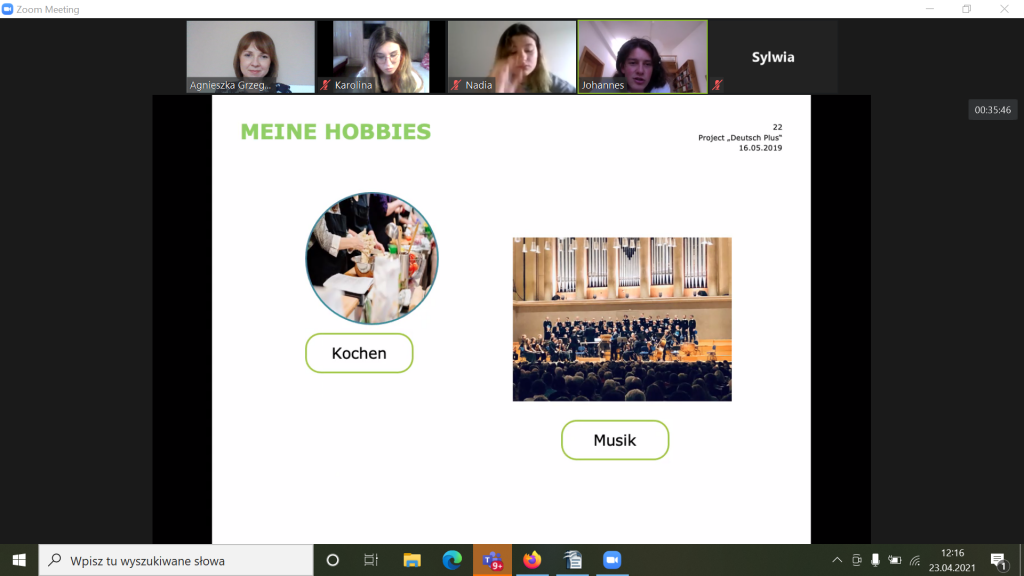Select Nadia's video thumbnail
Image resolution: width=1024 pixels, height=576 pixels.
tap(511, 57)
